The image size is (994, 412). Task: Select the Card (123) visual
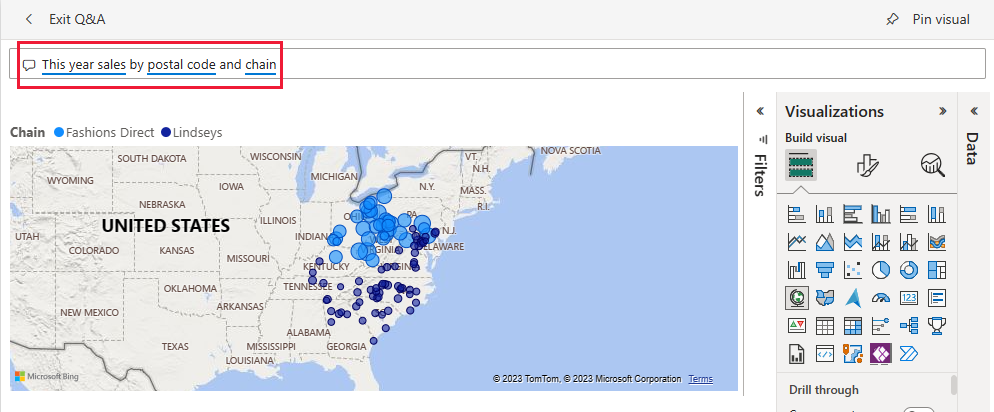click(x=908, y=297)
